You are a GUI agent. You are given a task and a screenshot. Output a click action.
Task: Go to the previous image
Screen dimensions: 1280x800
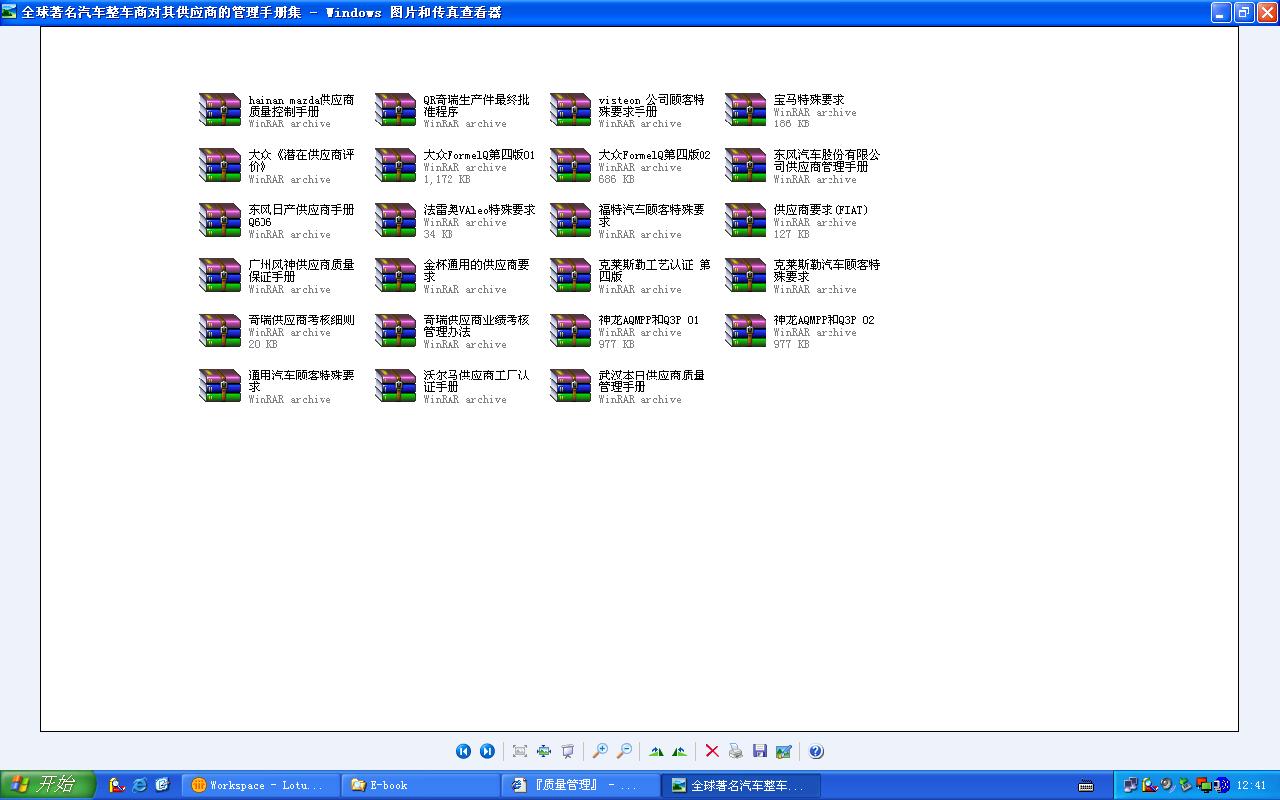tap(463, 751)
